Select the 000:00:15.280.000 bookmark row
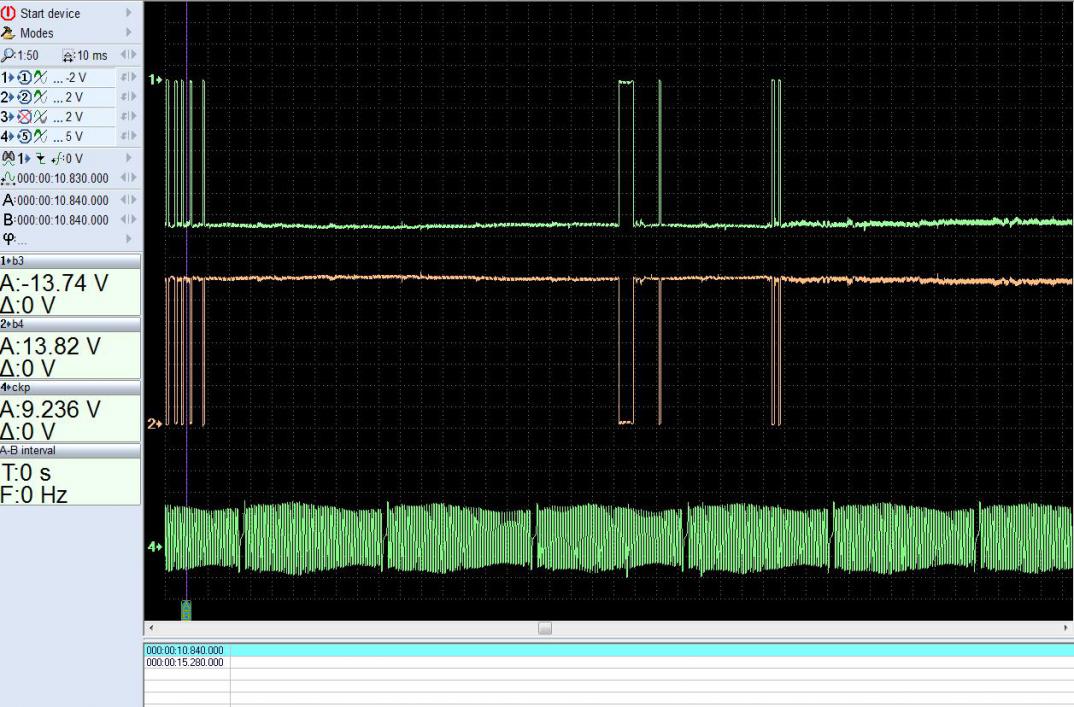Screen dimensions: 1074x707 click(x=609, y=662)
